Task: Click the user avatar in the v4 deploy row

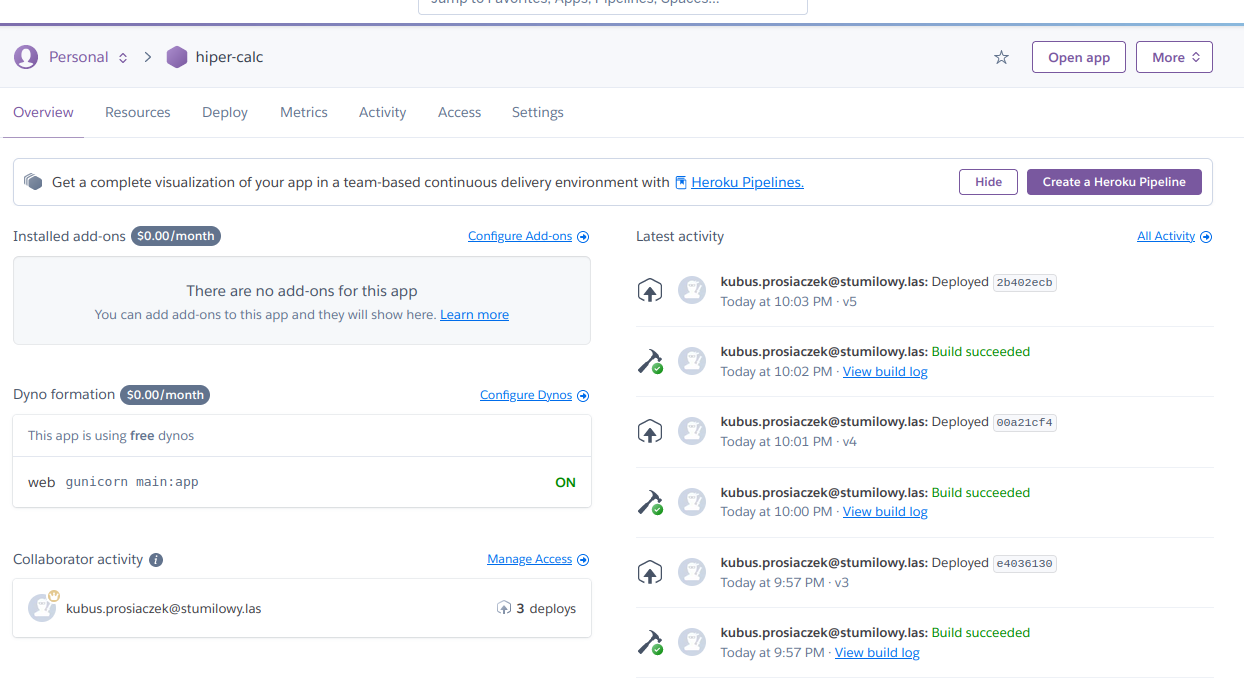Action: (x=692, y=431)
